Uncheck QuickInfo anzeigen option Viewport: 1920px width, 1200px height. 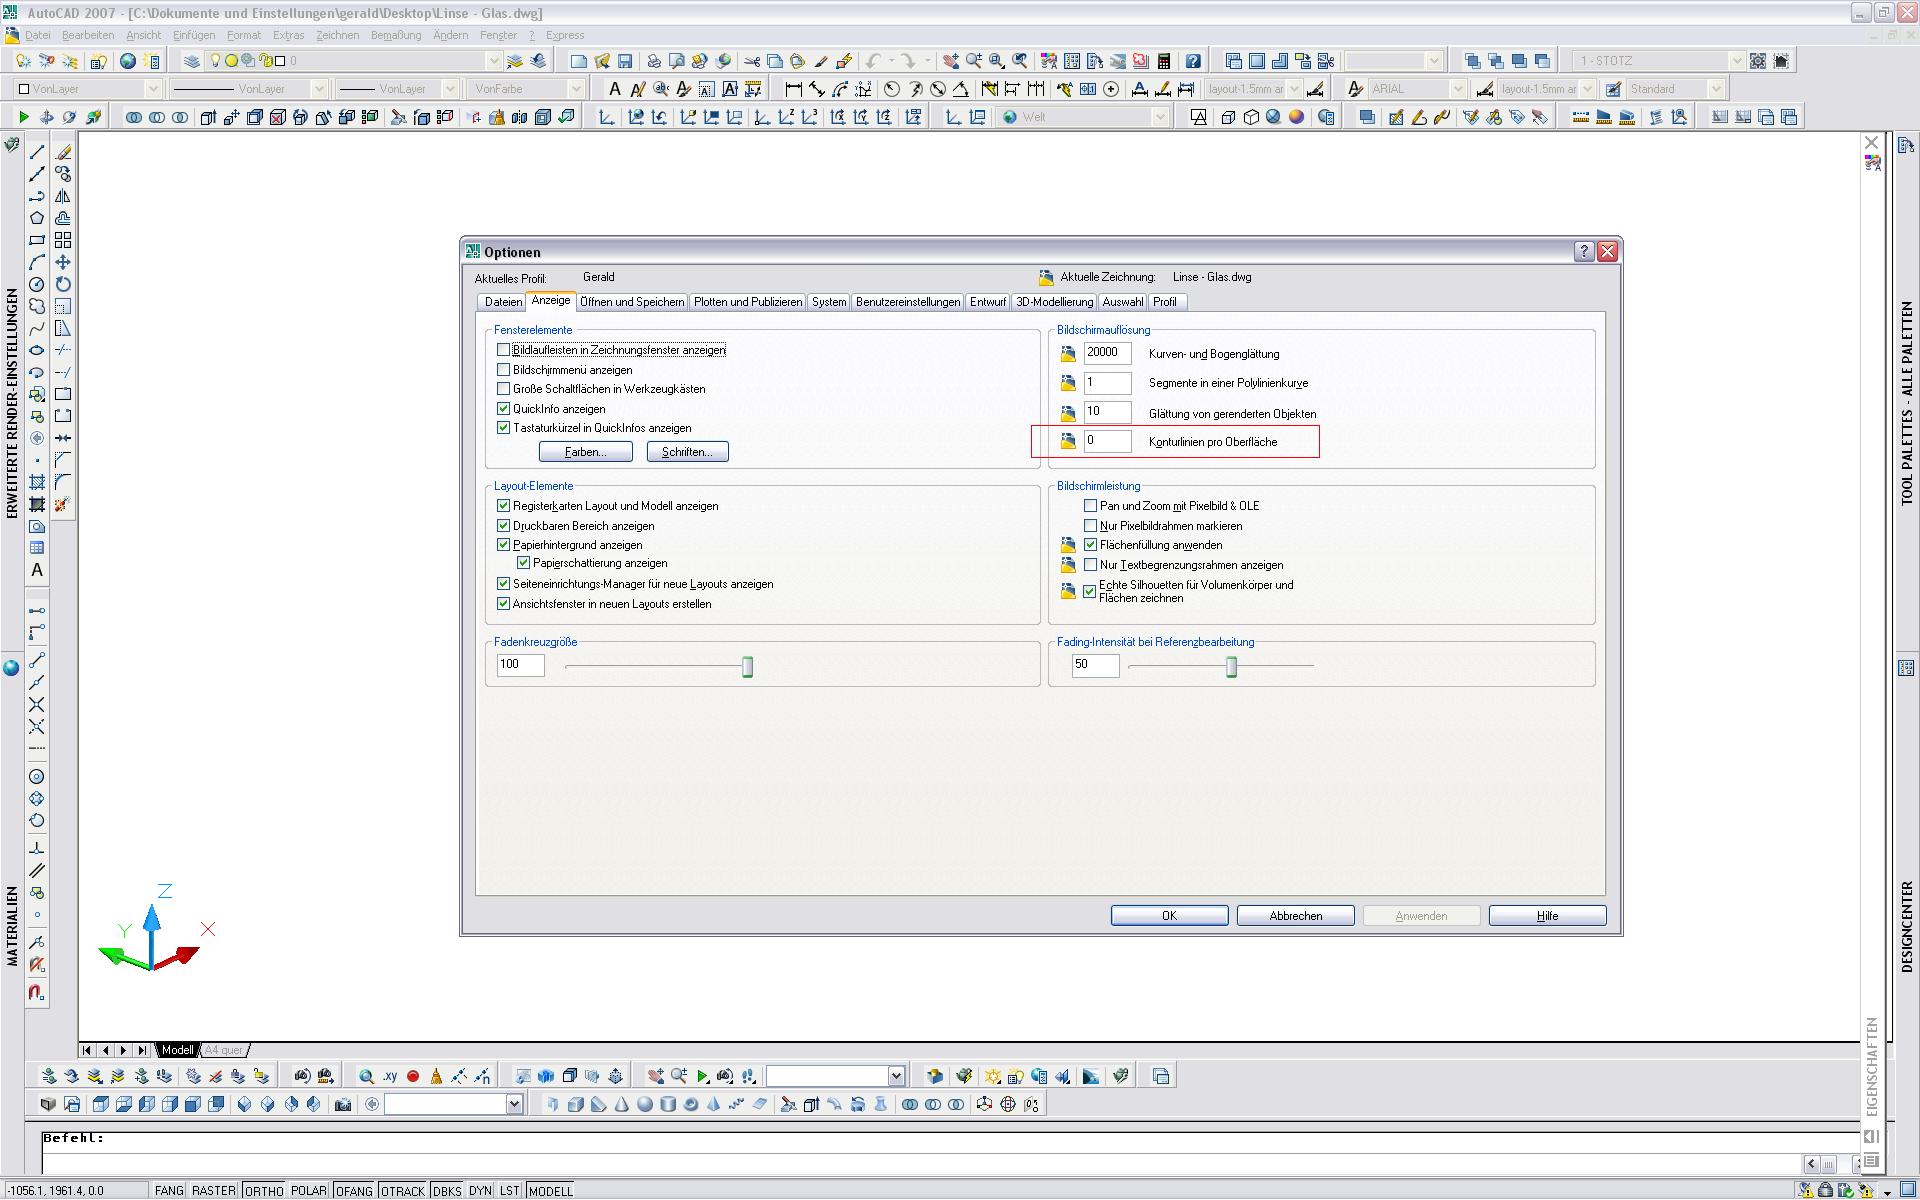[504, 409]
